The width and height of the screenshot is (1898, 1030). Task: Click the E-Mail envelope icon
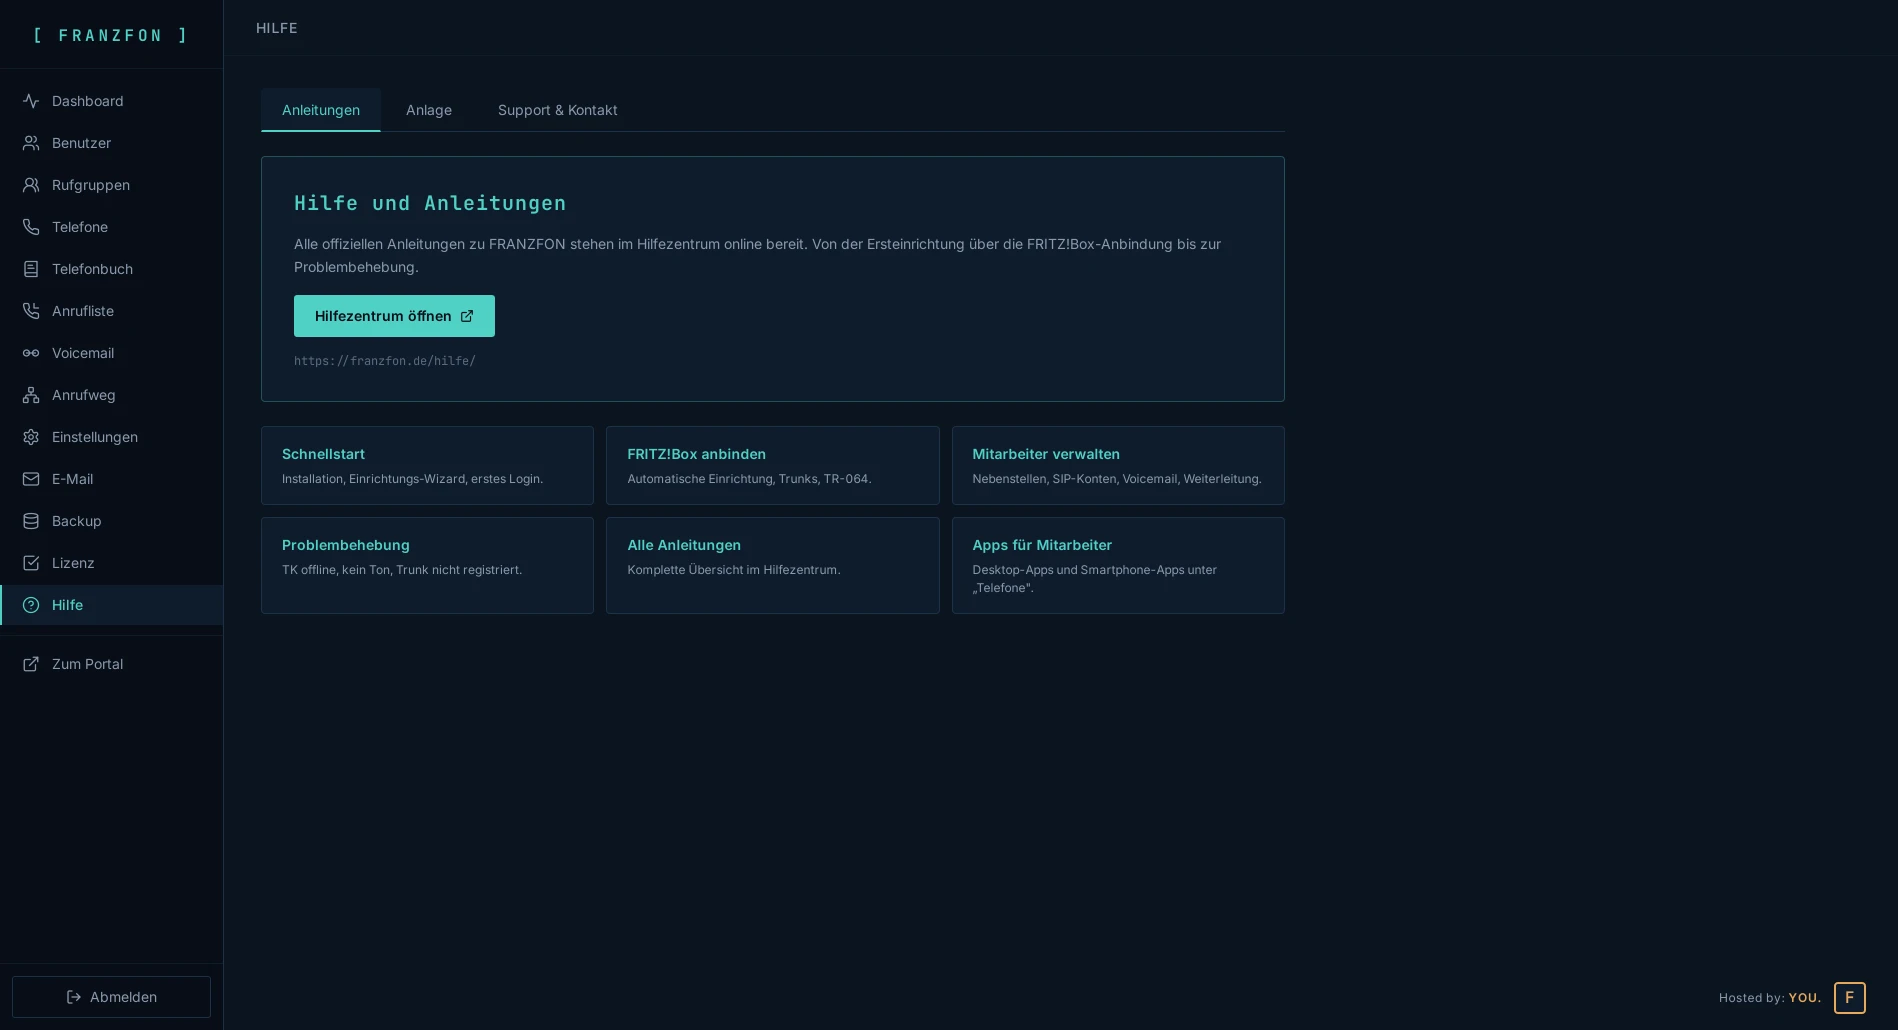31,479
